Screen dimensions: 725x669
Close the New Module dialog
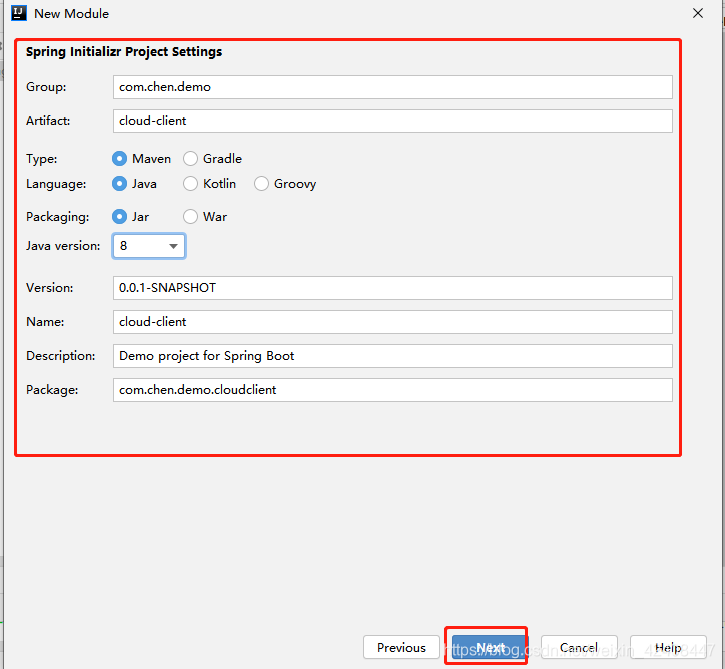pyautogui.click(x=698, y=13)
